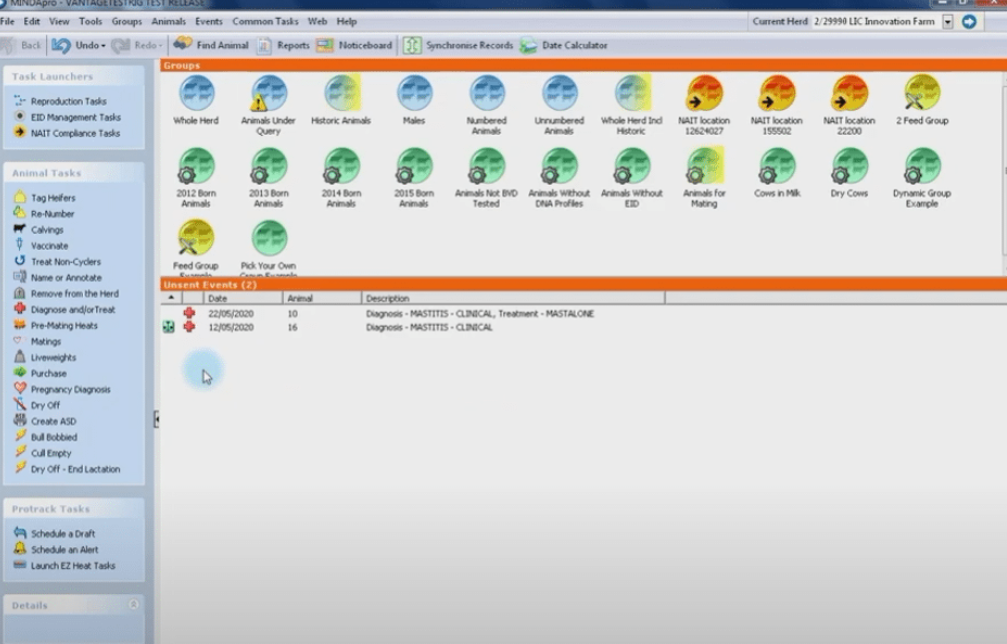The width and height of the screenshot is (1007, 644).
Task: Start the Diagnose and/or Treat task
Action: point(65,309)
